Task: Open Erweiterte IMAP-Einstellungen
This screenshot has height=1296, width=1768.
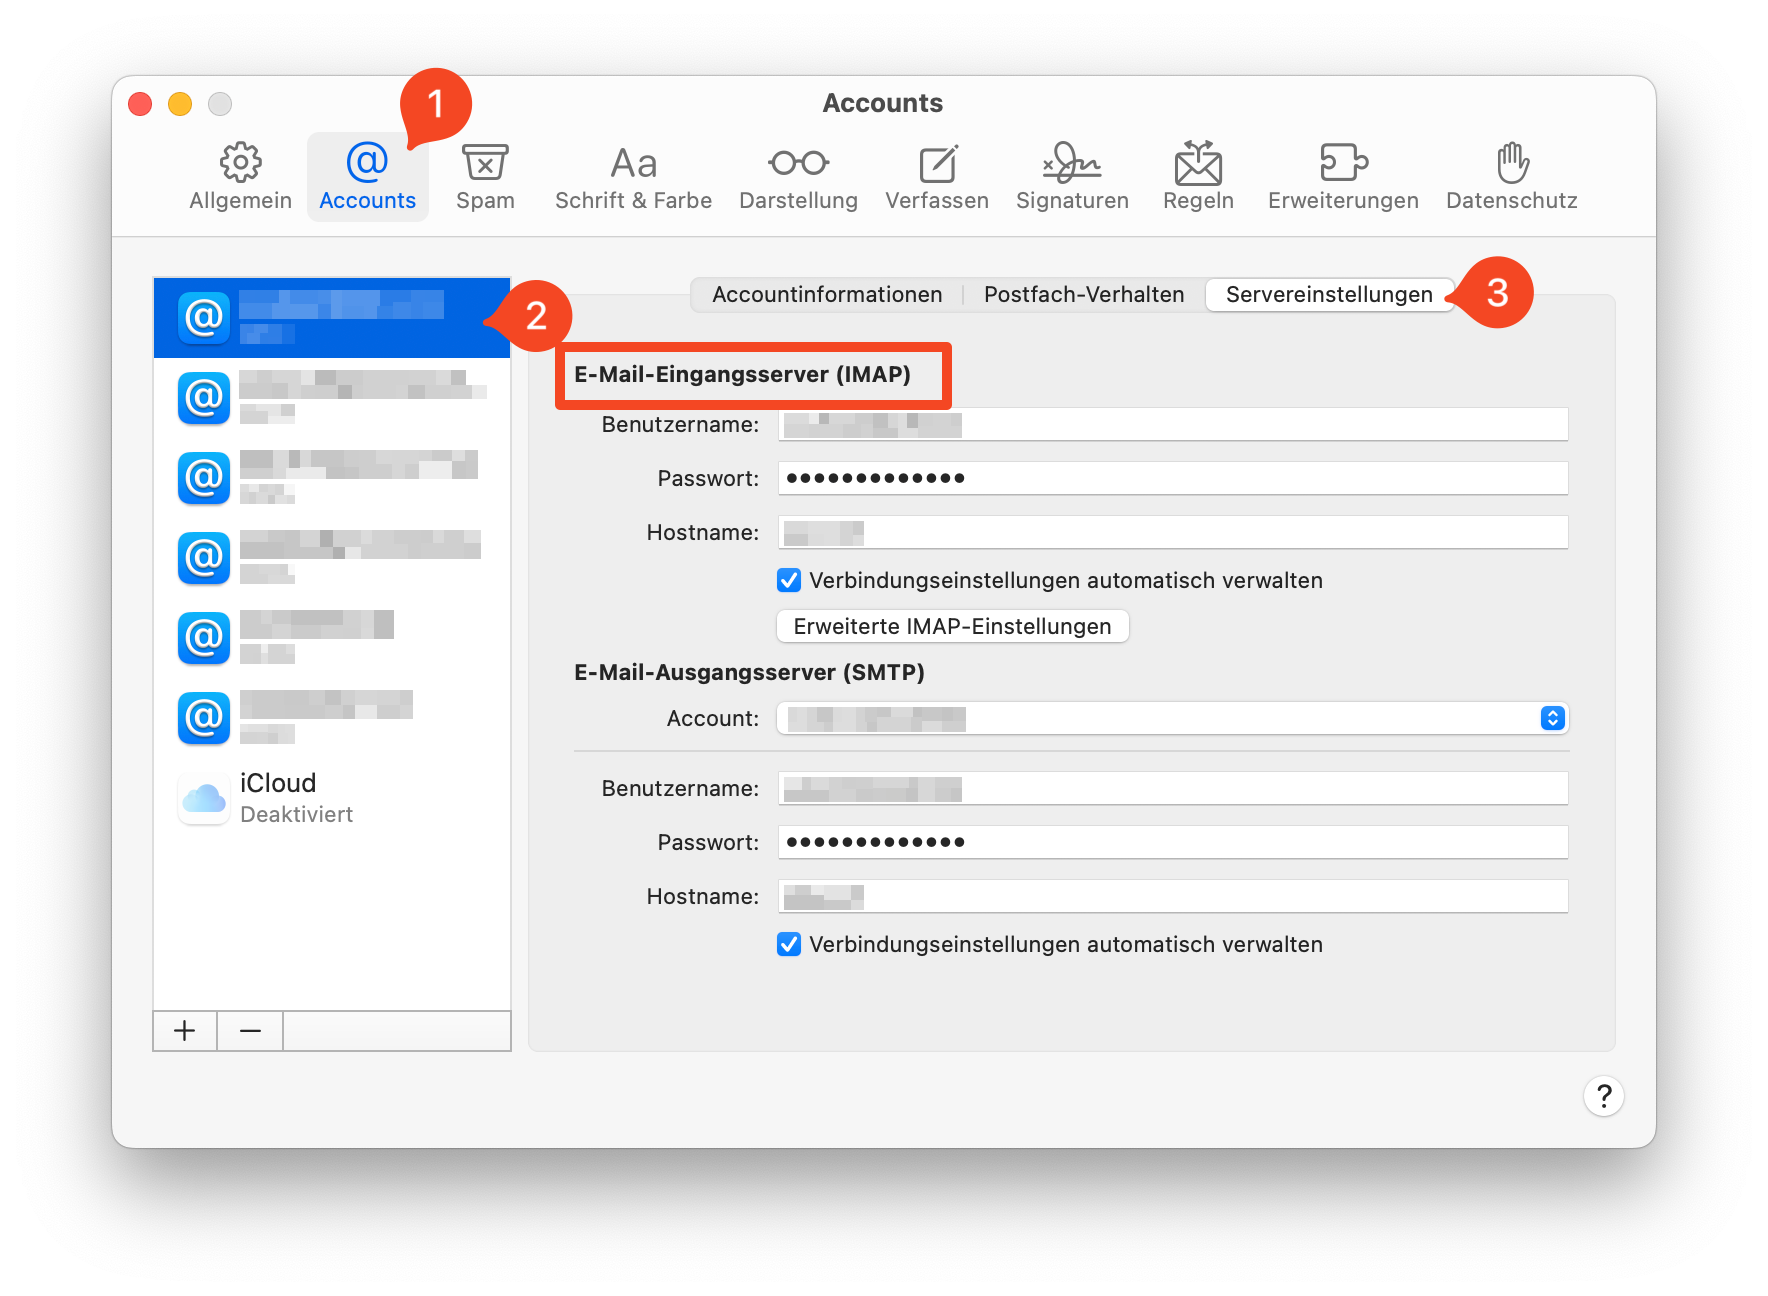Action: [953, 626]
